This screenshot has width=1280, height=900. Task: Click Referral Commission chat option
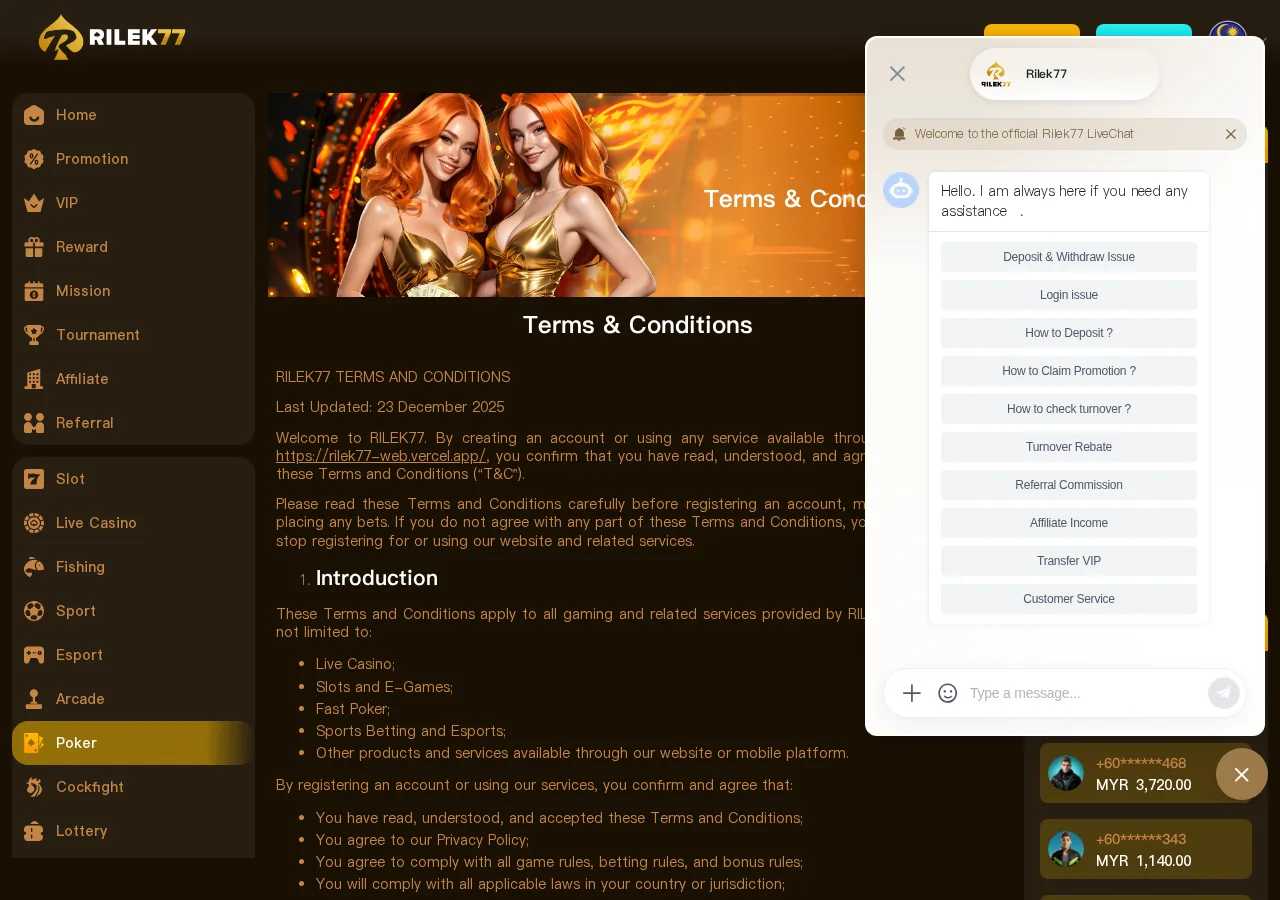(1069, 485)
